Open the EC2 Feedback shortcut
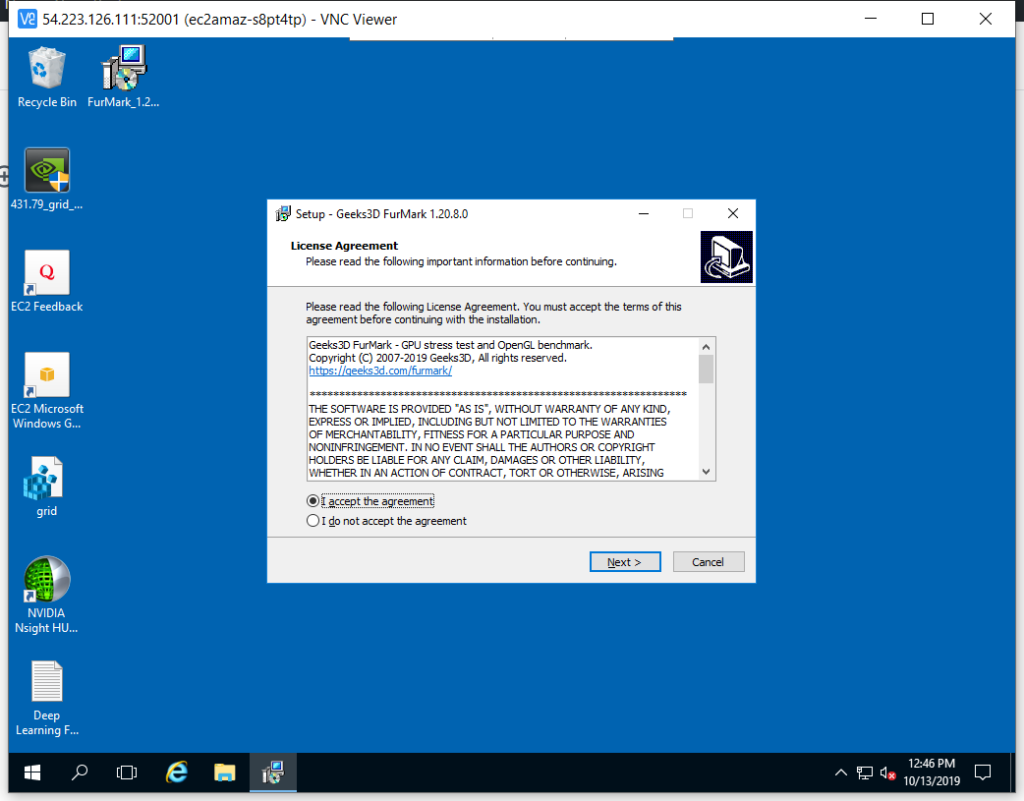 click(x=47, y=273)
